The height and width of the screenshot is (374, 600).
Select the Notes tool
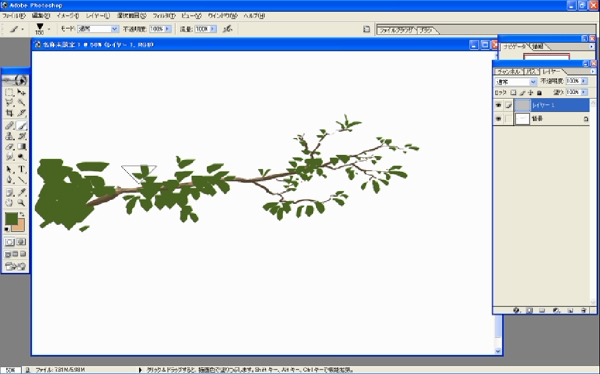10,193
